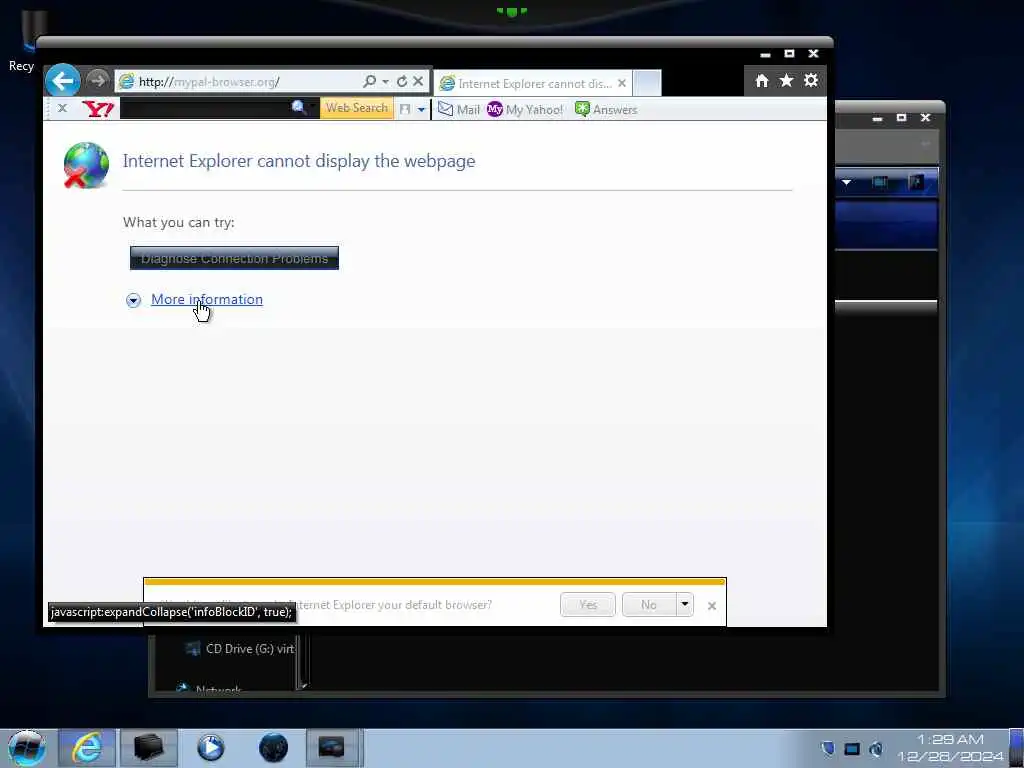
Task: Open dropdown arrow next to Web Search
Action: (x=421, y=110)
